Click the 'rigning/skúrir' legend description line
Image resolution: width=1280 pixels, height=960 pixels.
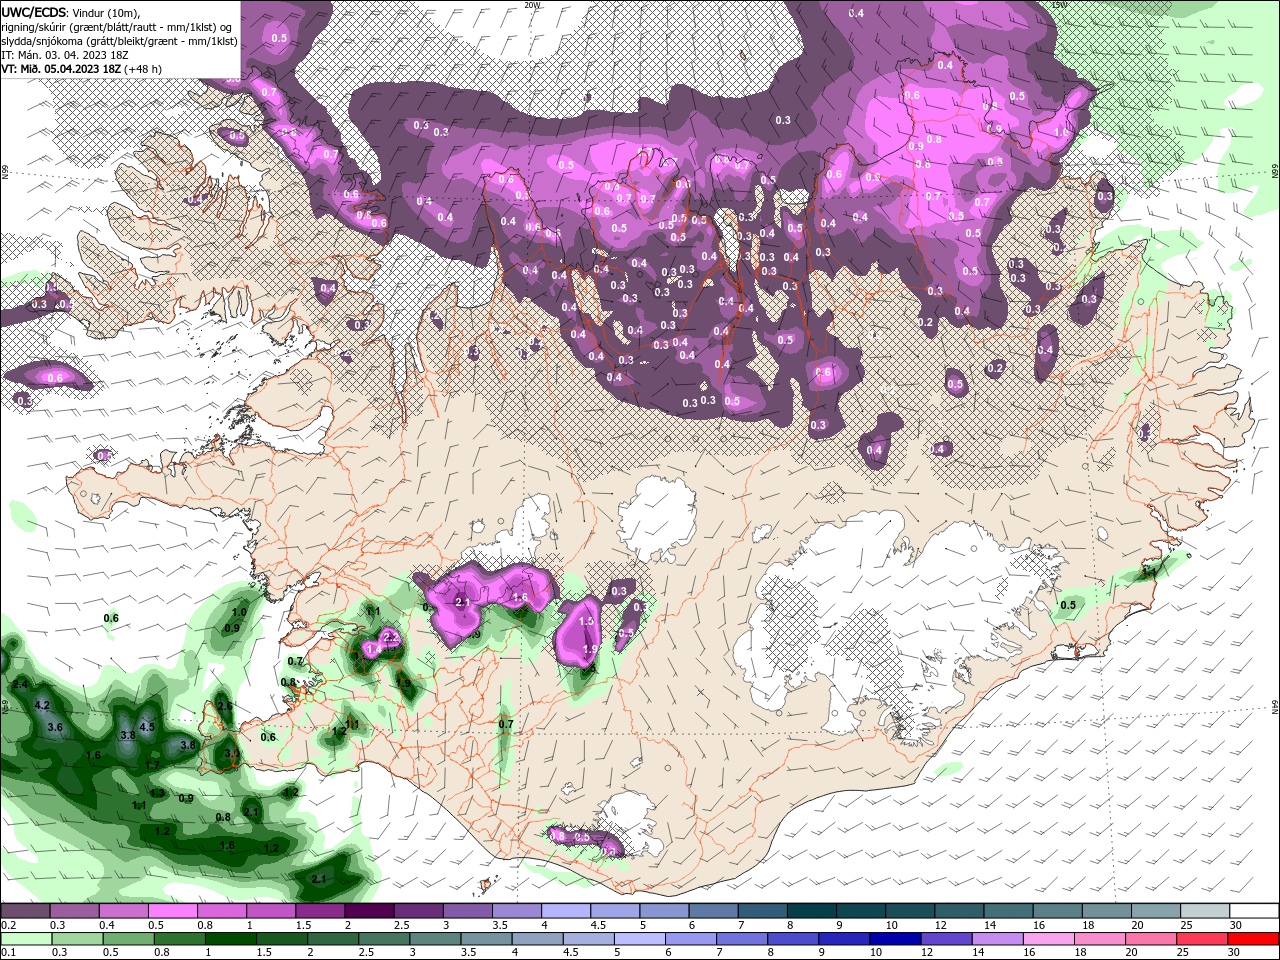(x=116, y=27)
